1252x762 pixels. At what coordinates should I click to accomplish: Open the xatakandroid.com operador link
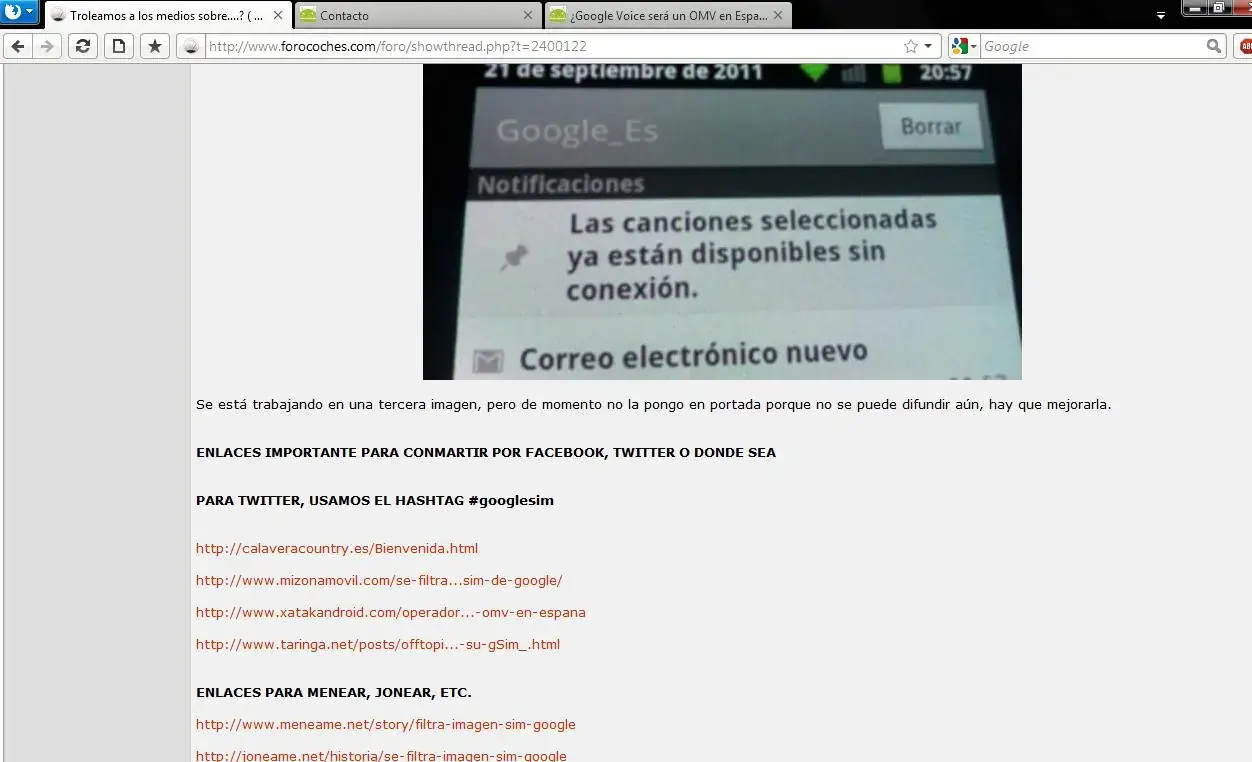pos(391,612)
